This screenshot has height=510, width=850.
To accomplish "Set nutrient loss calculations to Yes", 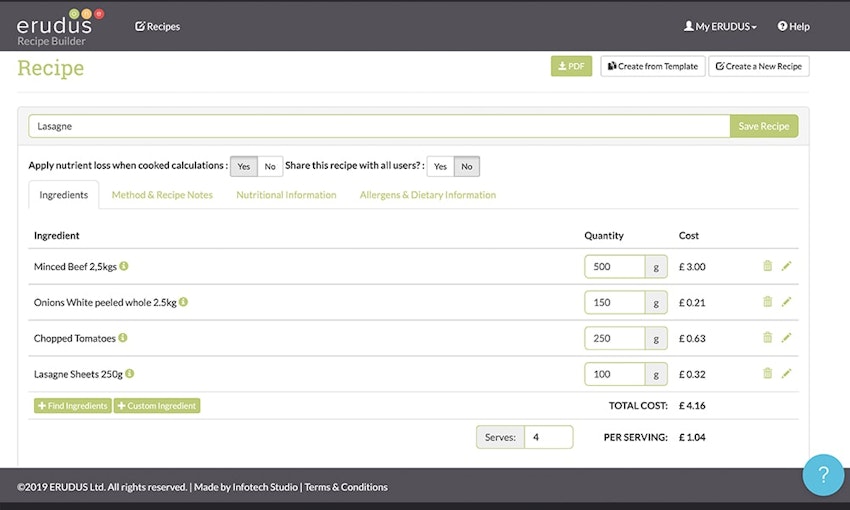I will click(243, 166).
